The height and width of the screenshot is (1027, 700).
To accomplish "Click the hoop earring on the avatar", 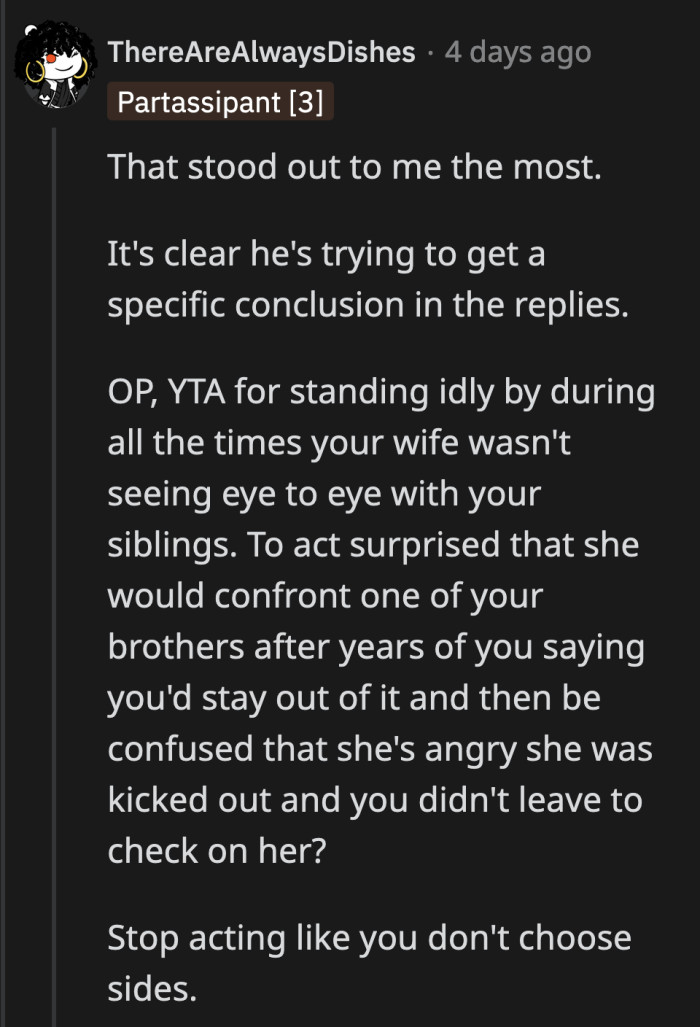I will pyautogui.click(x=34, y=74).
